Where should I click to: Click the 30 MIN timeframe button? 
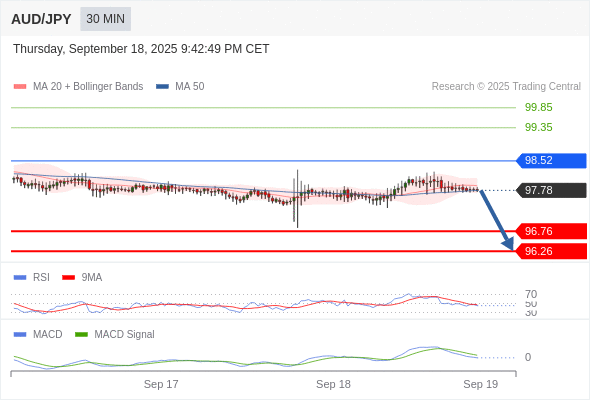click(x=105, y=19)
